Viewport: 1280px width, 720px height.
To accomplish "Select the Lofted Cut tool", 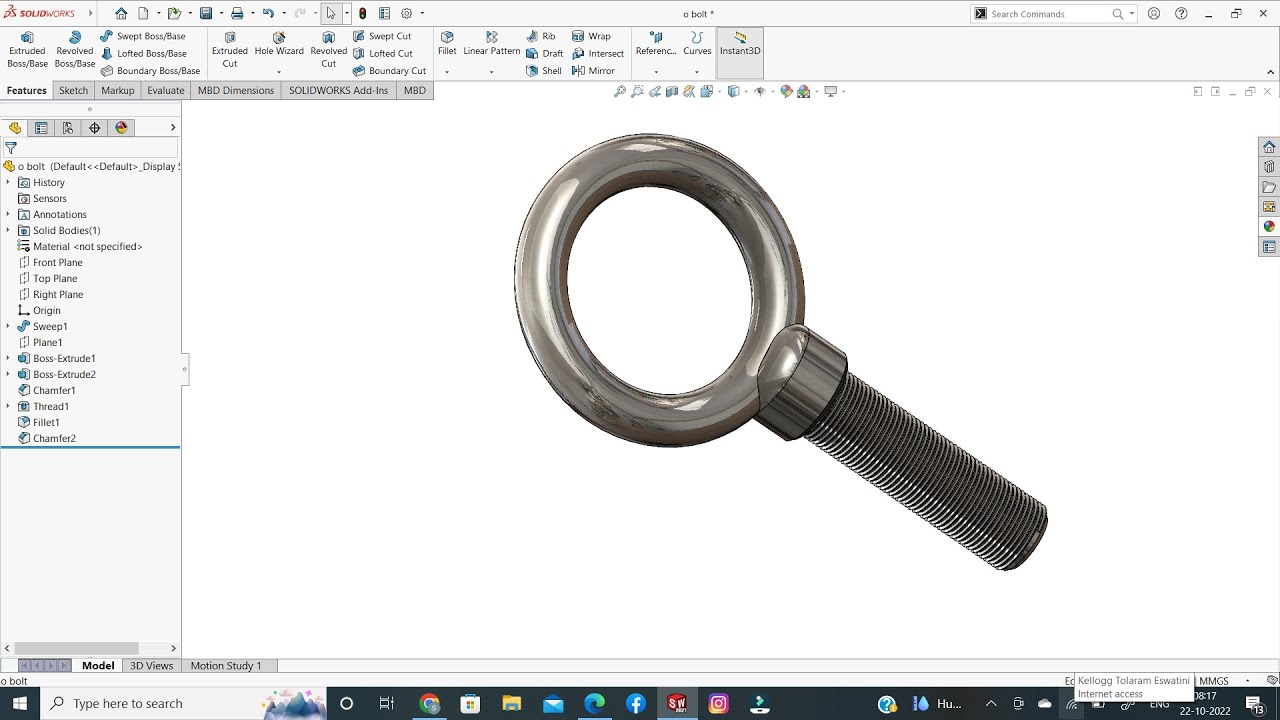I will tap(382, 53).
